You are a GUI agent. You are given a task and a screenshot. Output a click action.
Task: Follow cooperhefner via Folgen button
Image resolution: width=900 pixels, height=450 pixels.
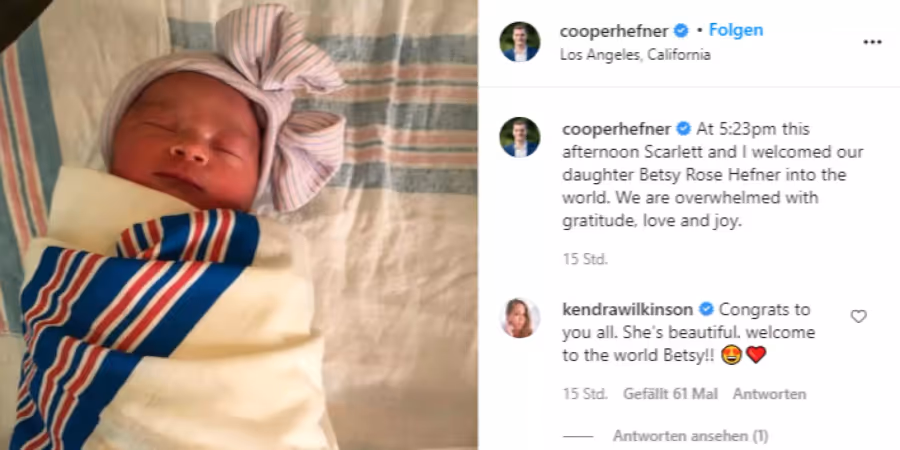tap(736, 30)
